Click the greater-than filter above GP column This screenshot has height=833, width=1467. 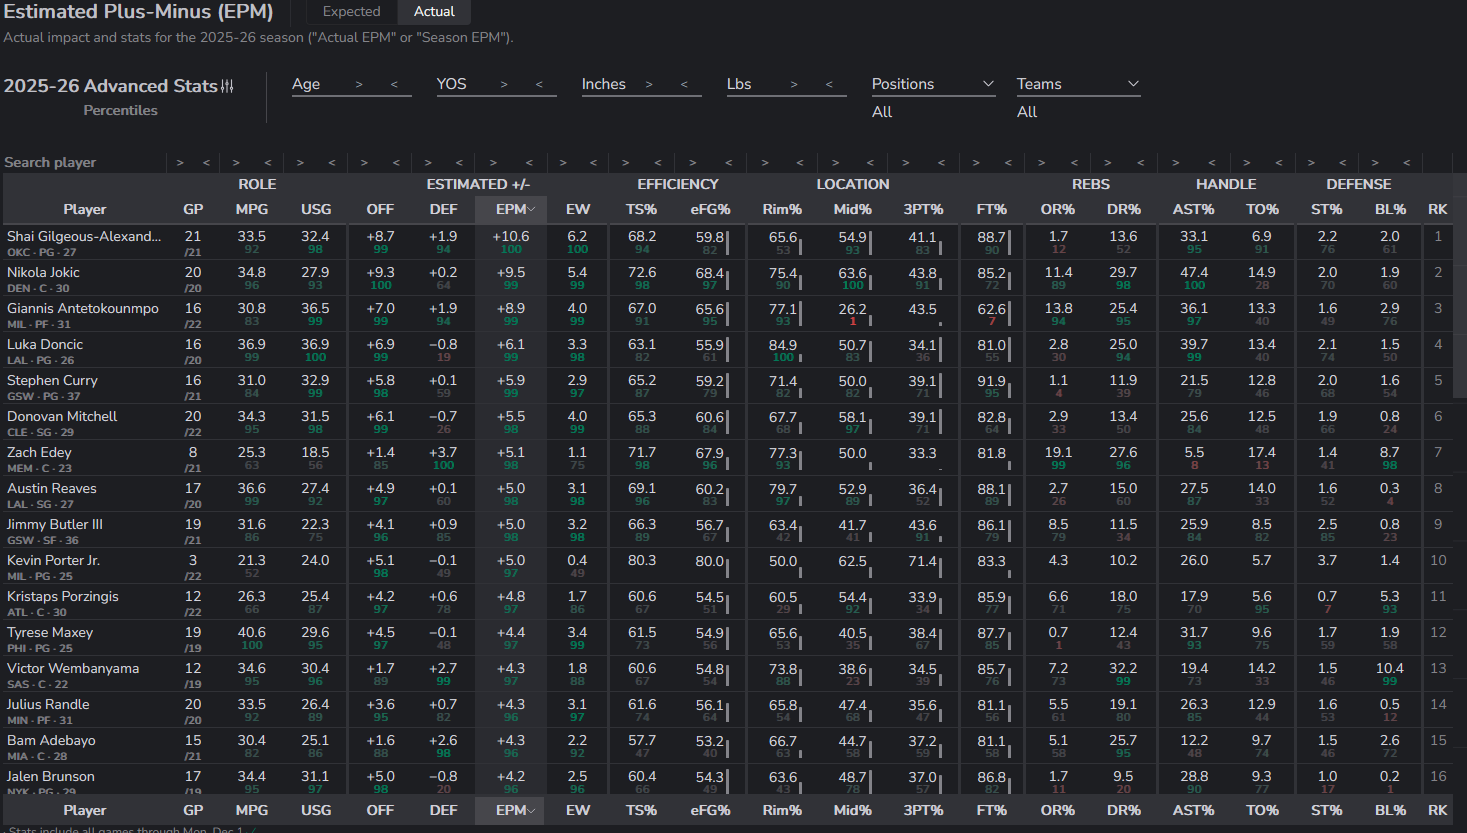tap(180, 162)
